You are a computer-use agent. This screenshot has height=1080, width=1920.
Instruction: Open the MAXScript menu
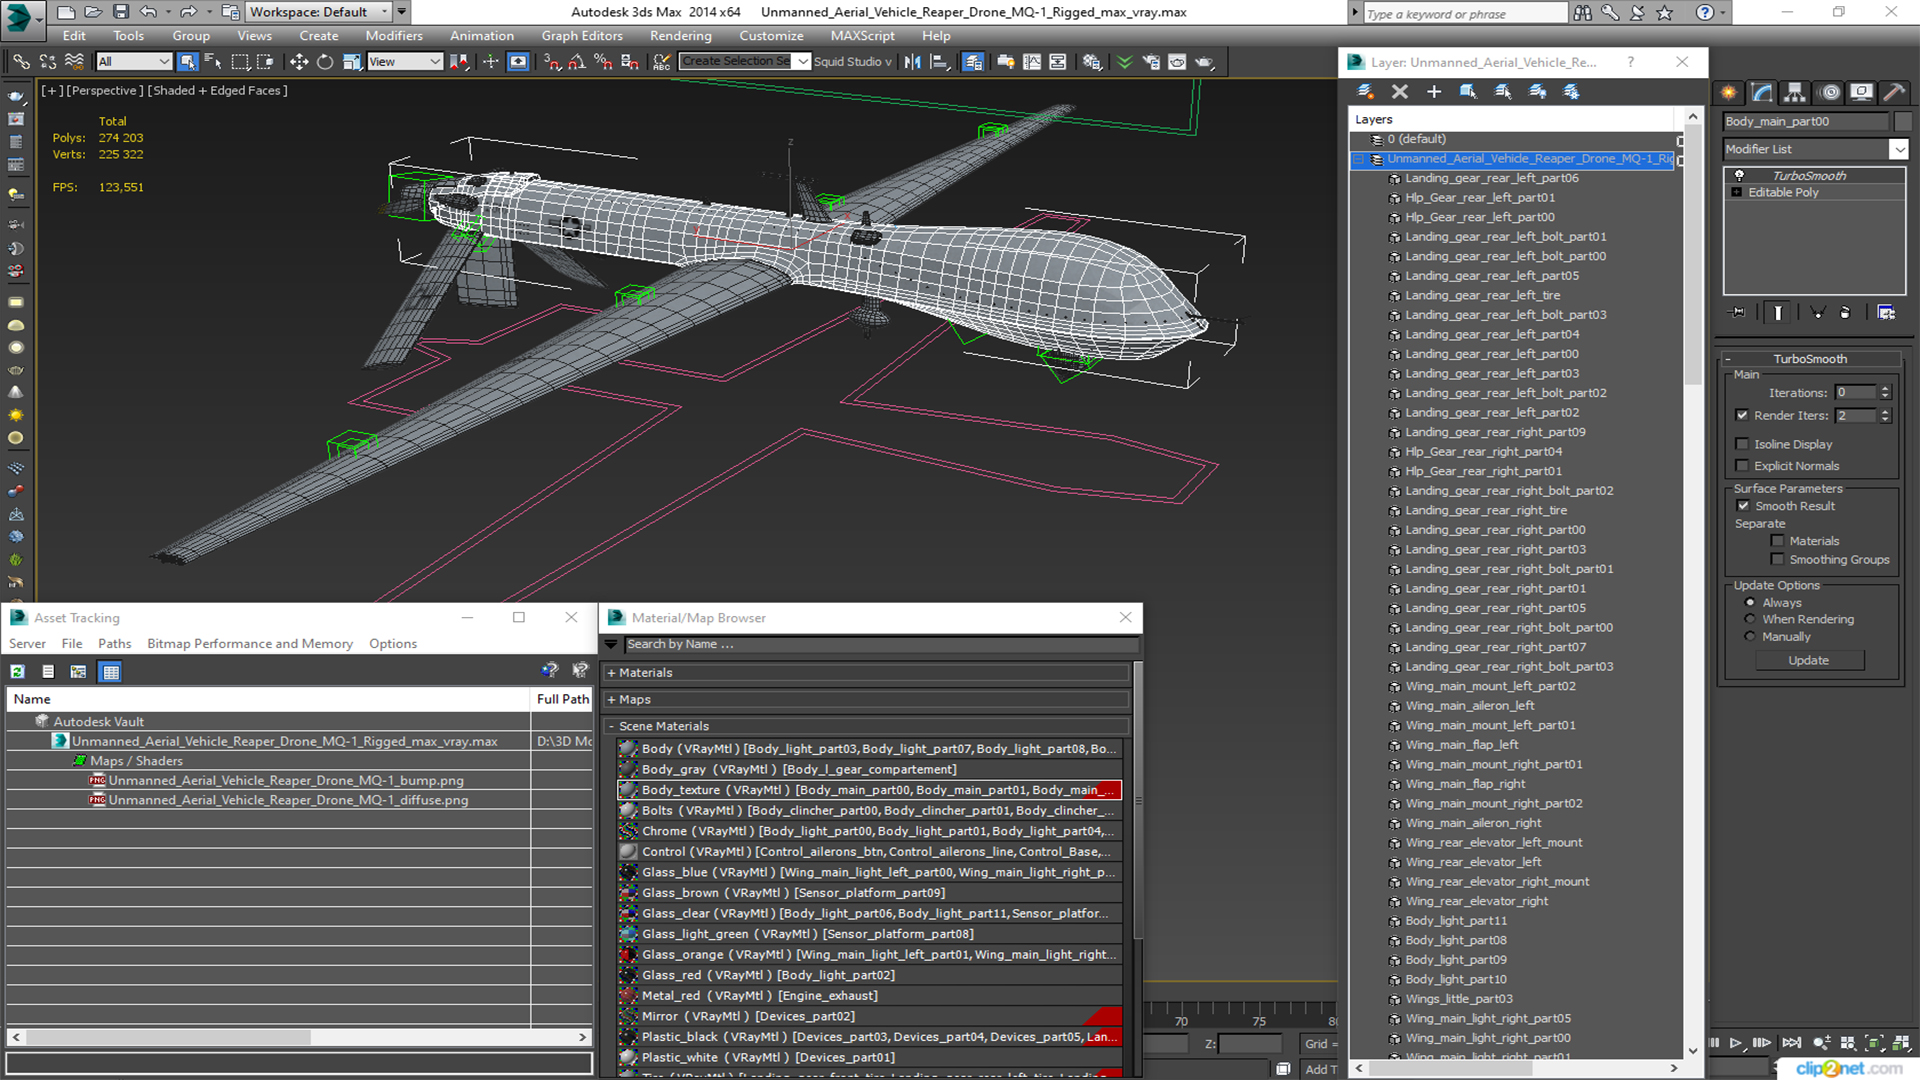click(862, 36)
